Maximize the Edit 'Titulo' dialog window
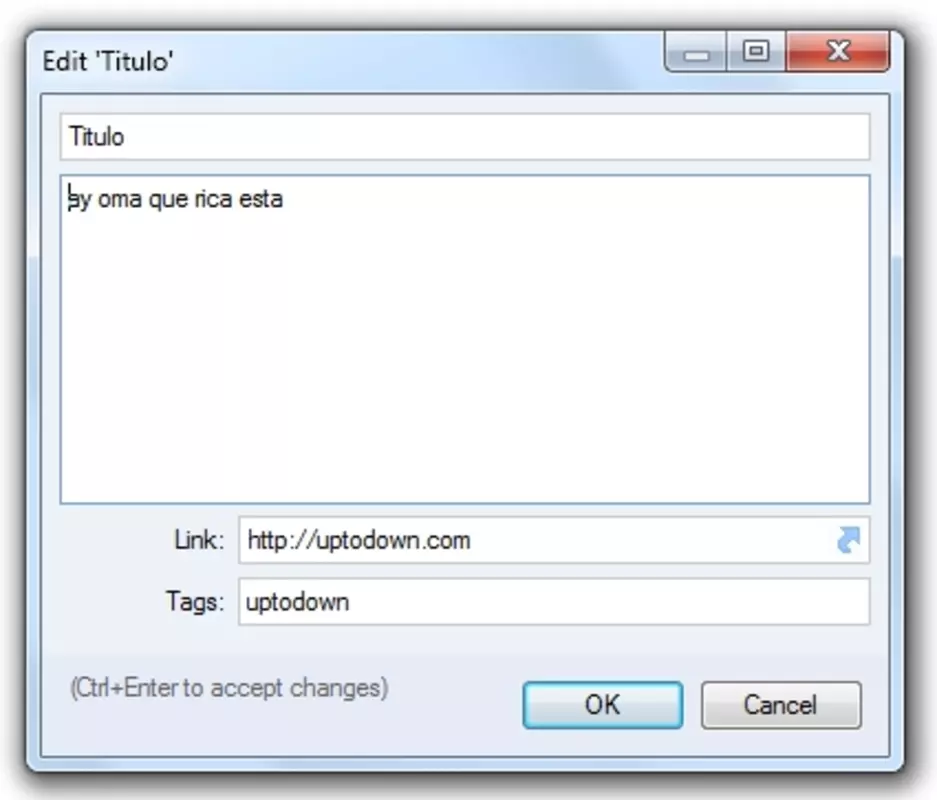 756,53
